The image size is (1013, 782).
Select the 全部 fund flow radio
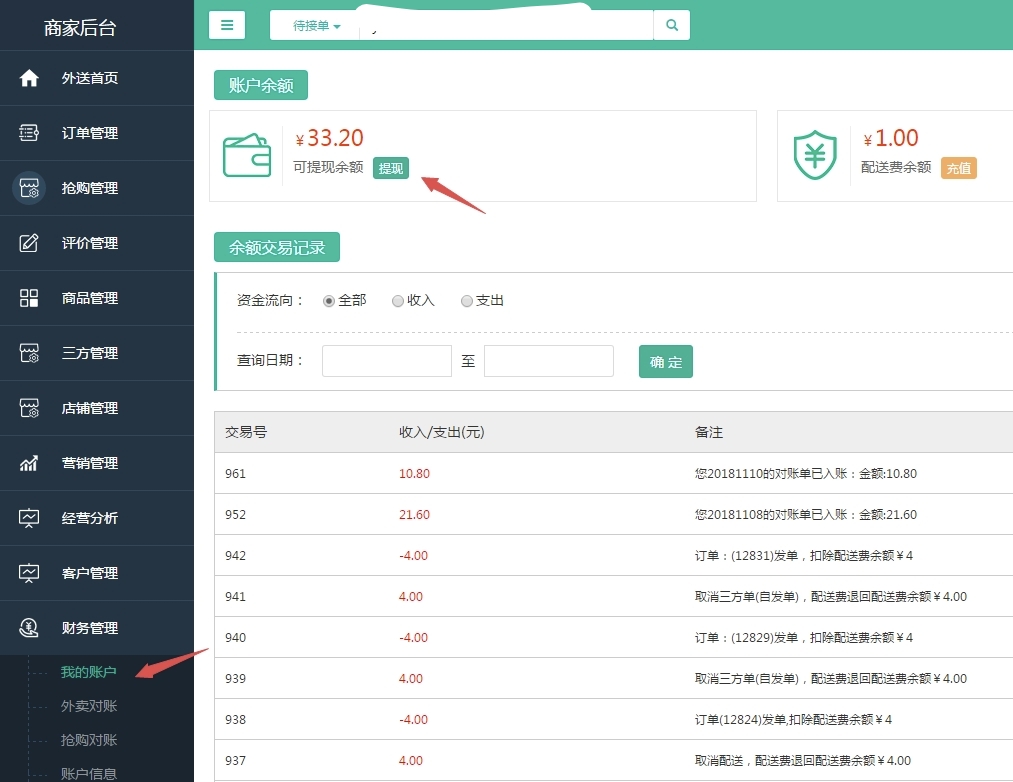329,301
